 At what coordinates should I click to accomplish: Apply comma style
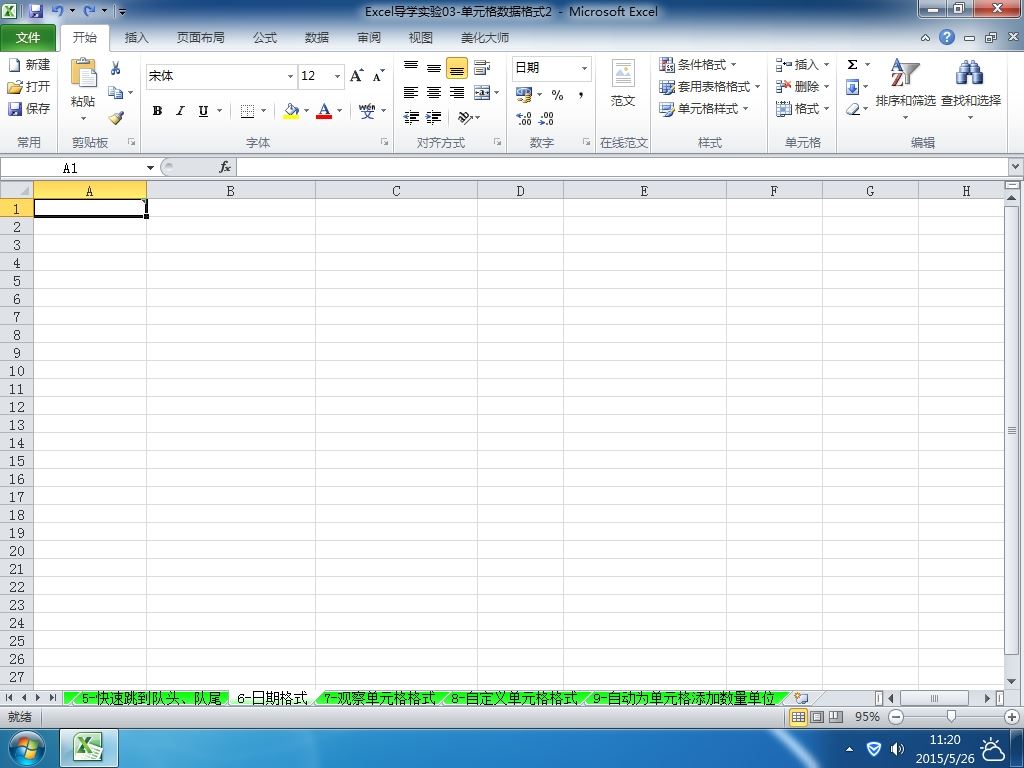[580, 95]
